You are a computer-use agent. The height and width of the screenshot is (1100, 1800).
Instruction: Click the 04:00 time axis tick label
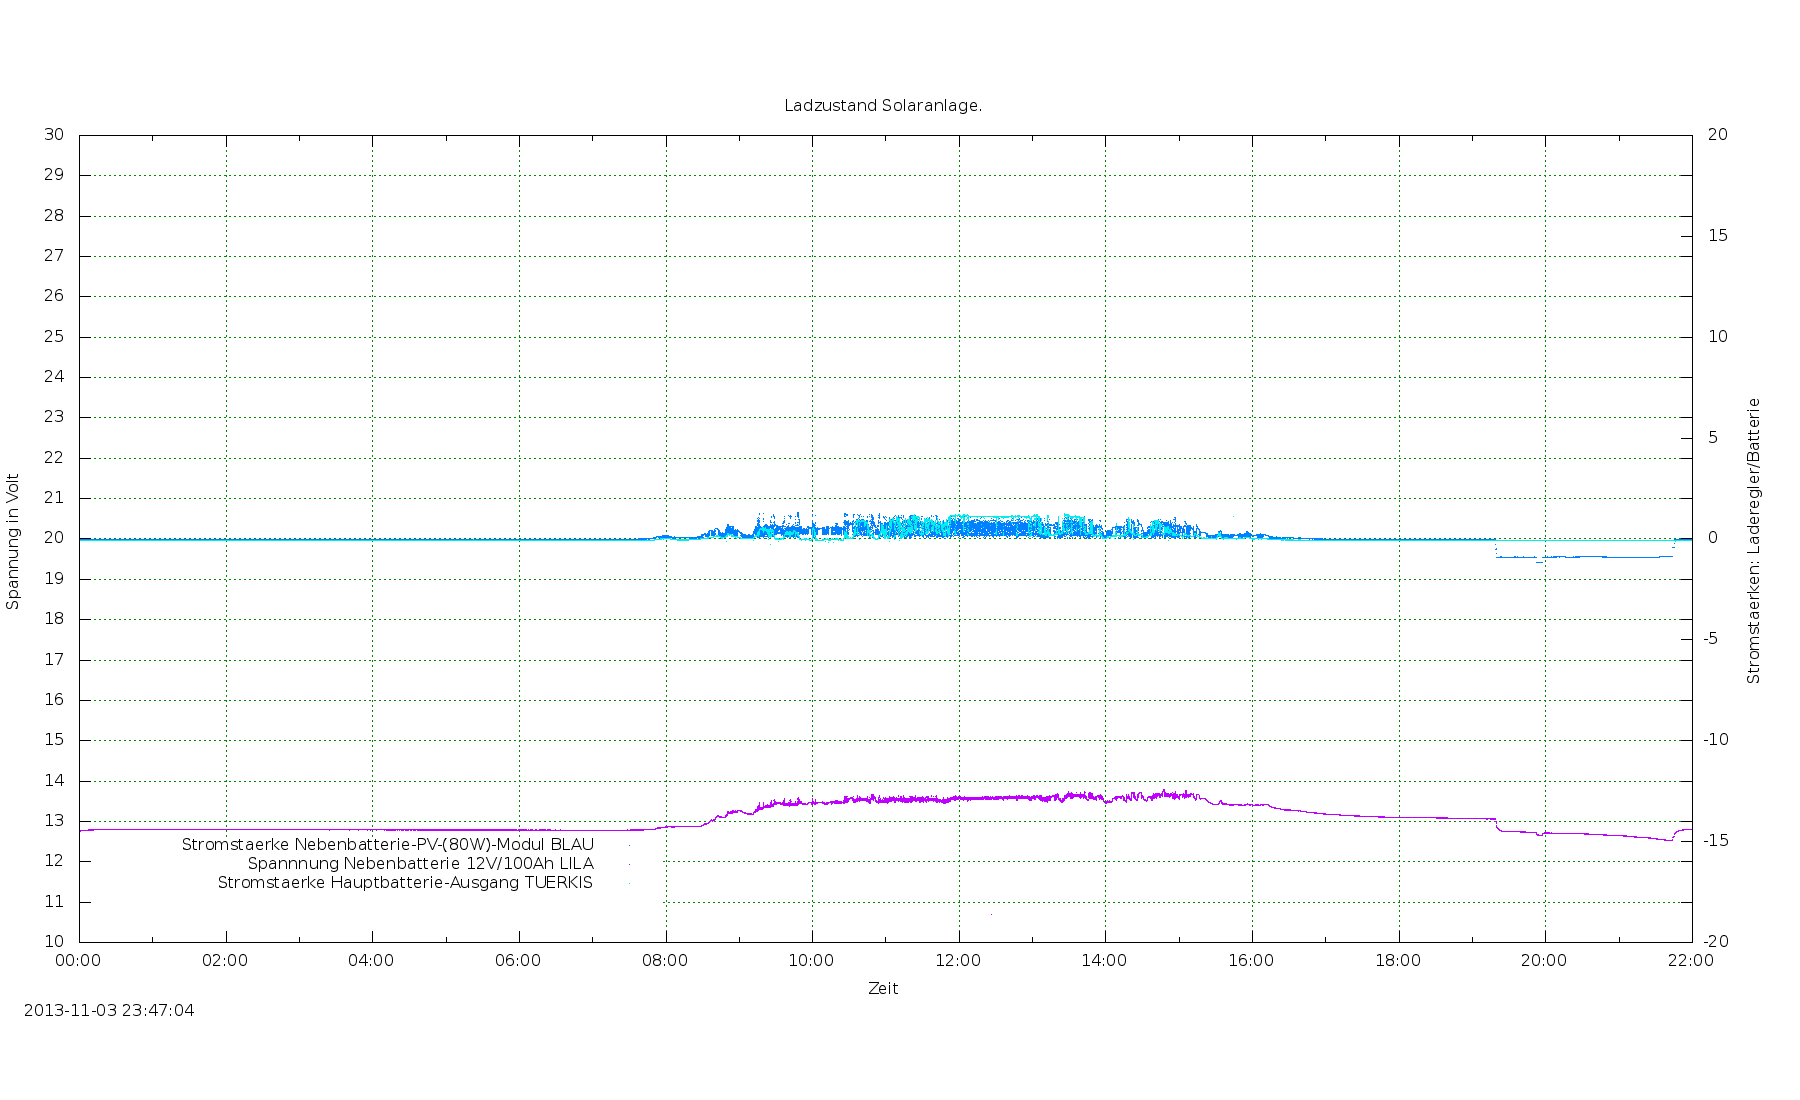[371, 961]
